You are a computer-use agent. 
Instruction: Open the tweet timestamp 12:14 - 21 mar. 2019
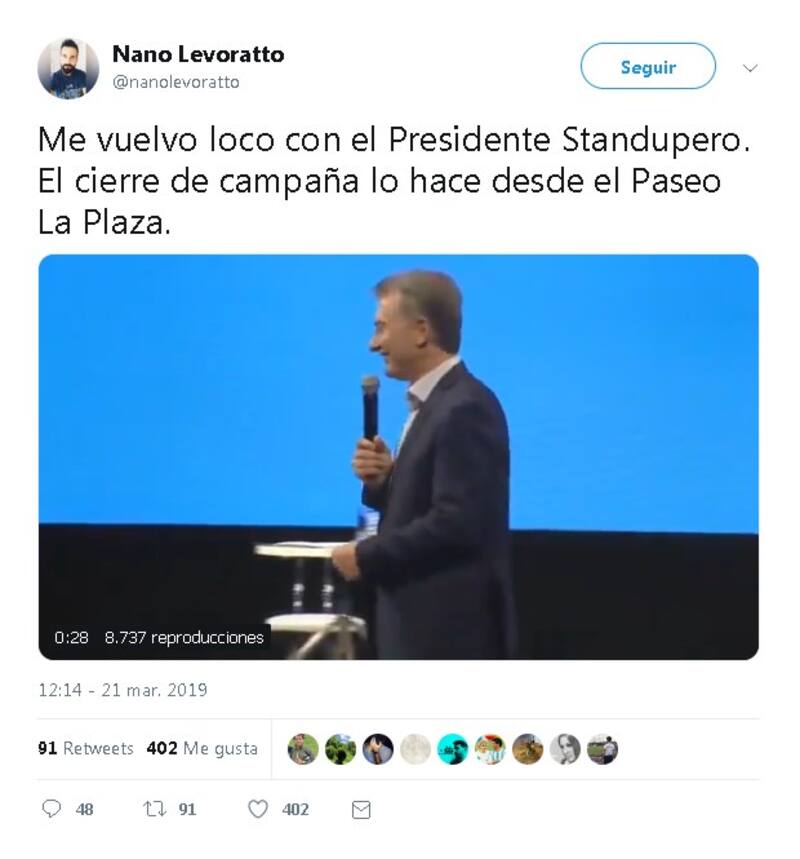coord(123,690)
